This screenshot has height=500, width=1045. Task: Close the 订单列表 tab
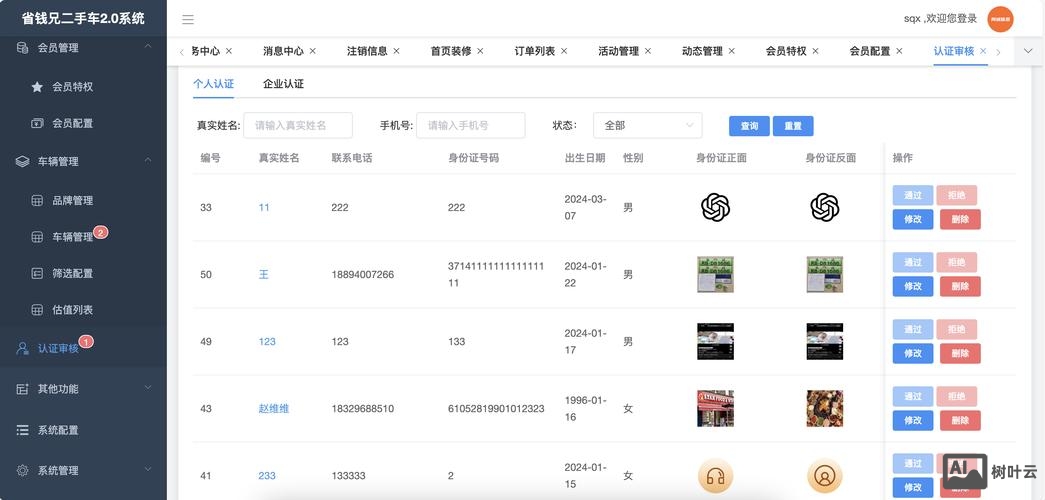click(564, 51)
